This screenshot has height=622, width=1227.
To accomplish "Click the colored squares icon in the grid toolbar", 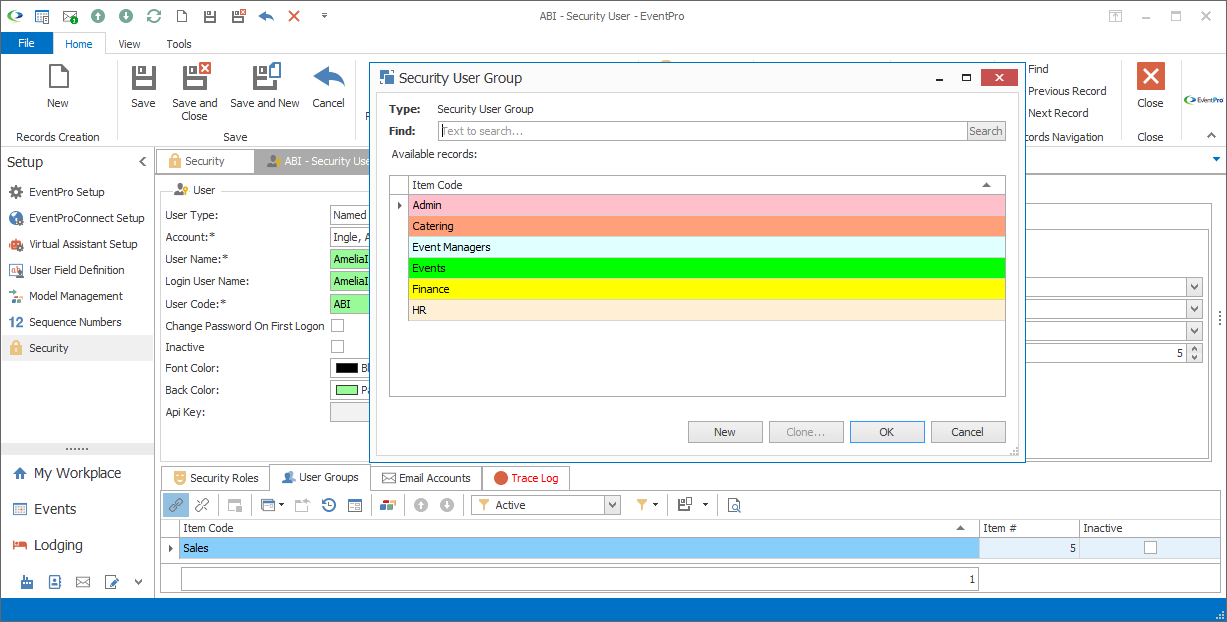I will coord(387,505).
